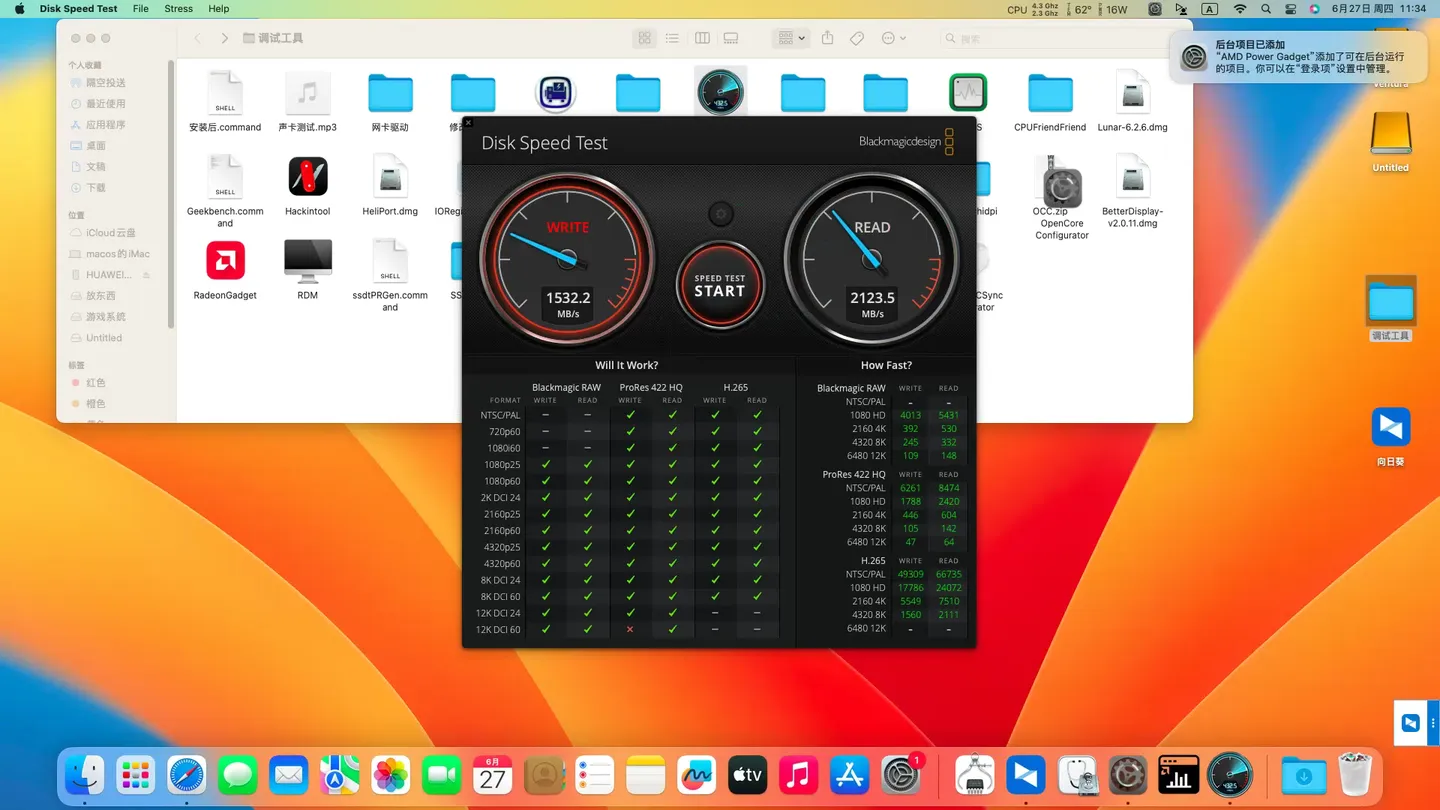
Task: Open Activity Monitor from the Dock
Action: tap(1177, 775)
